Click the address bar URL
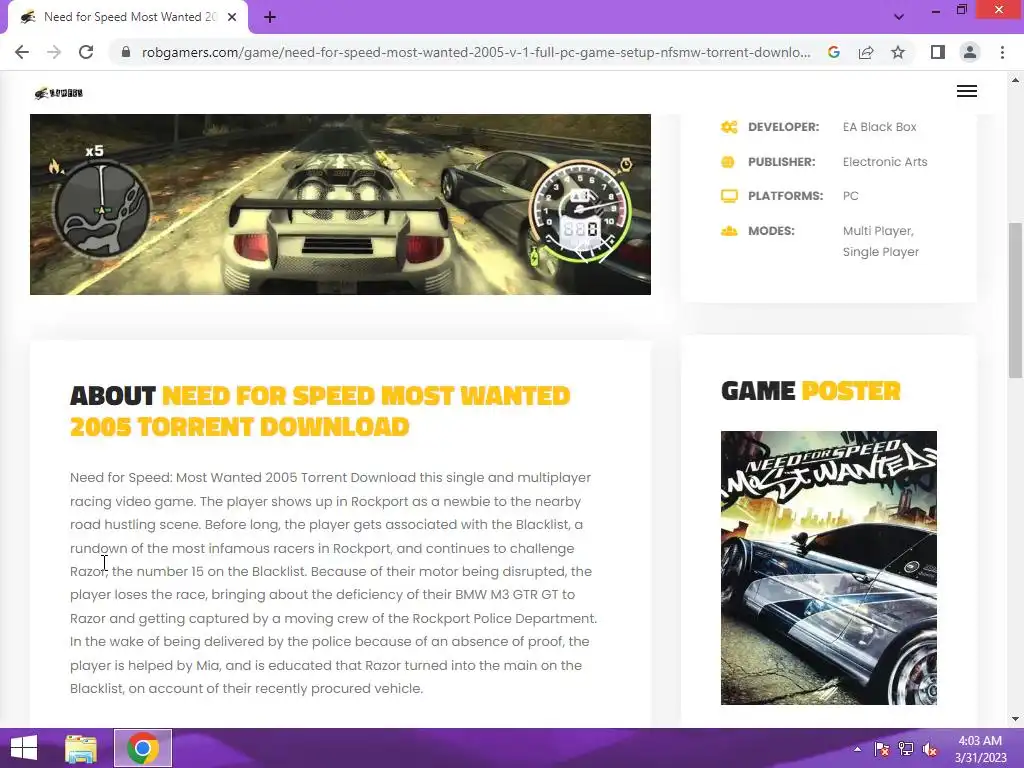Screen dimensions: 1024x768 (x=476, y=52)
